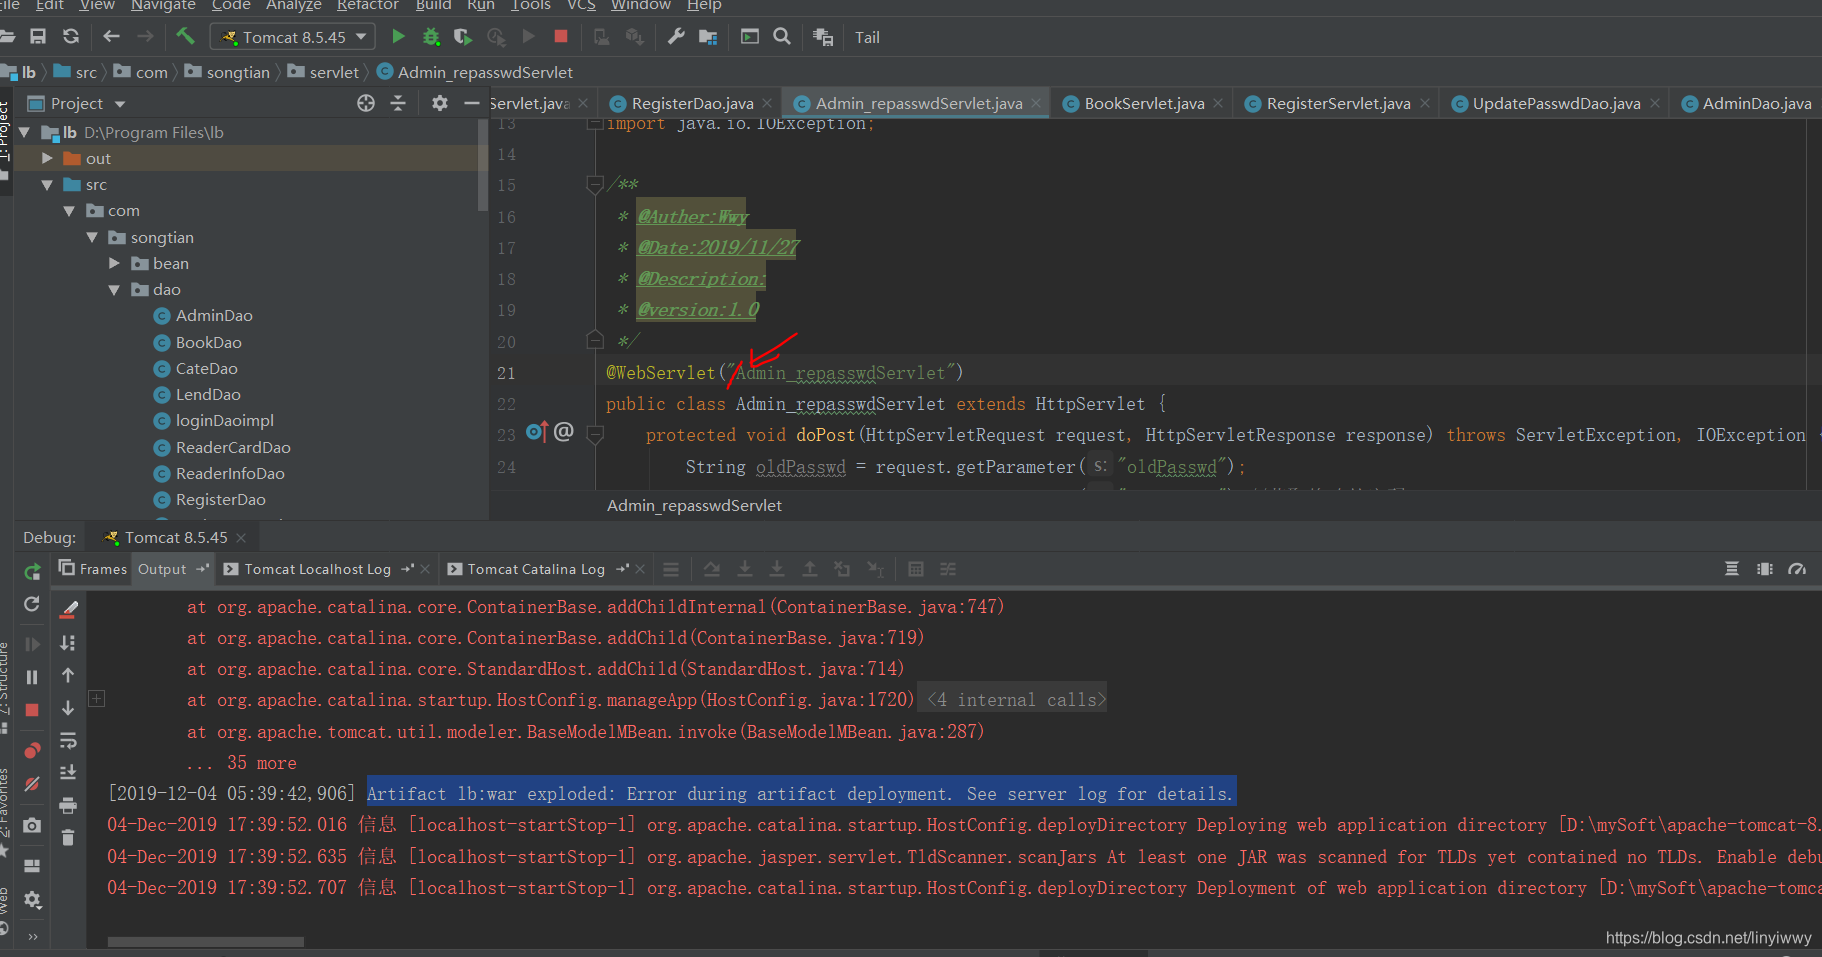Click the Save All toolbar icon
The width and height of the screenshot is (1822, 957).
pyautogui.click(x=38, y=37)
